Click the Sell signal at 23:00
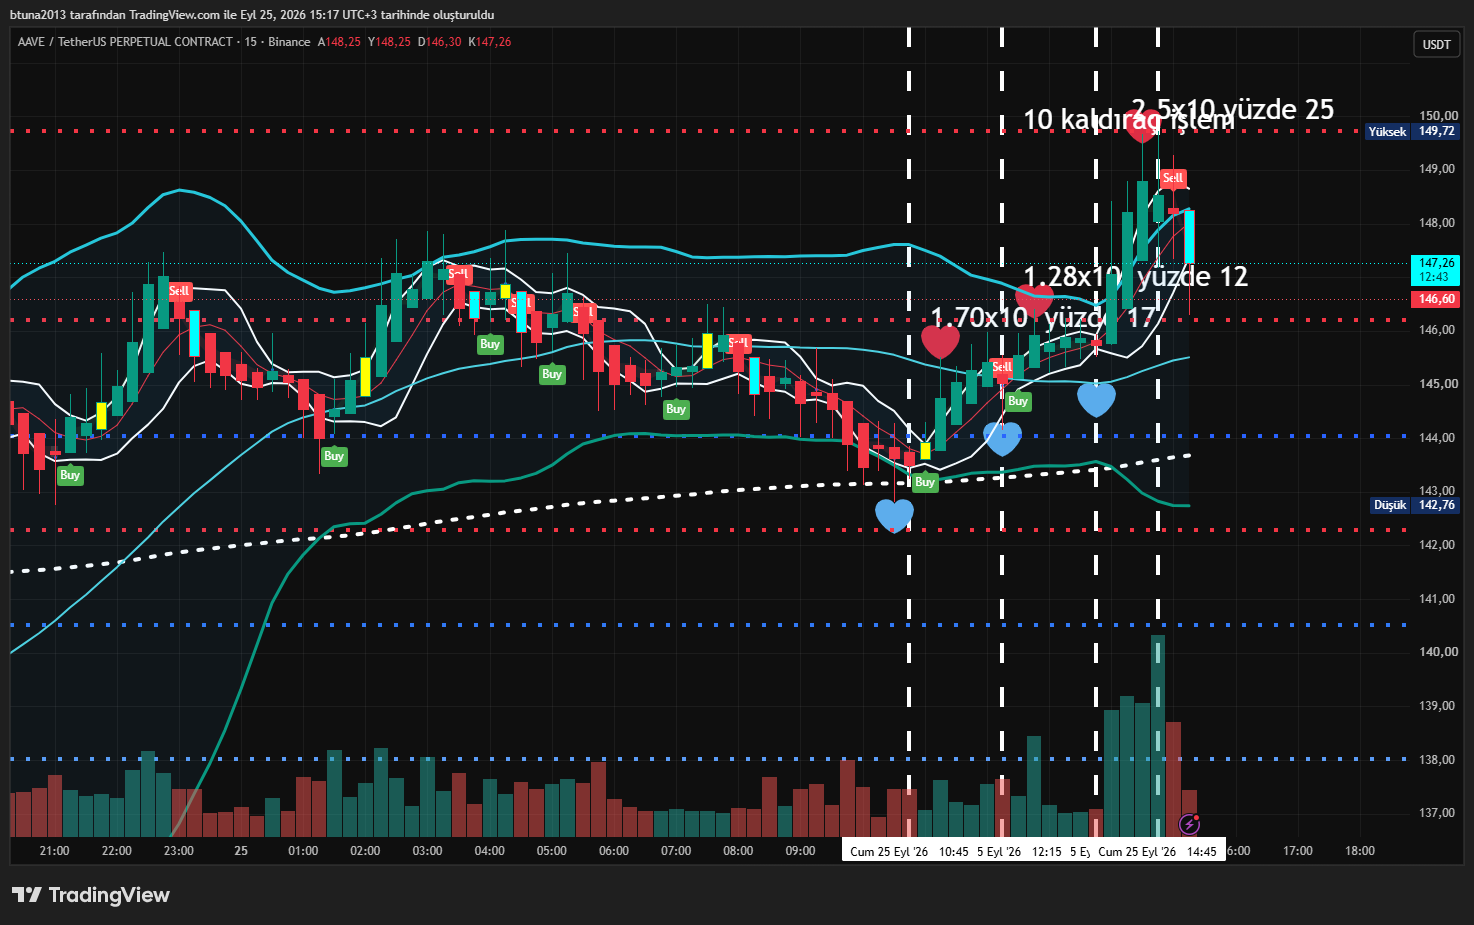The width and height of the screenshot is (1474, 925). pyautogui.click(x=179, y=291)
